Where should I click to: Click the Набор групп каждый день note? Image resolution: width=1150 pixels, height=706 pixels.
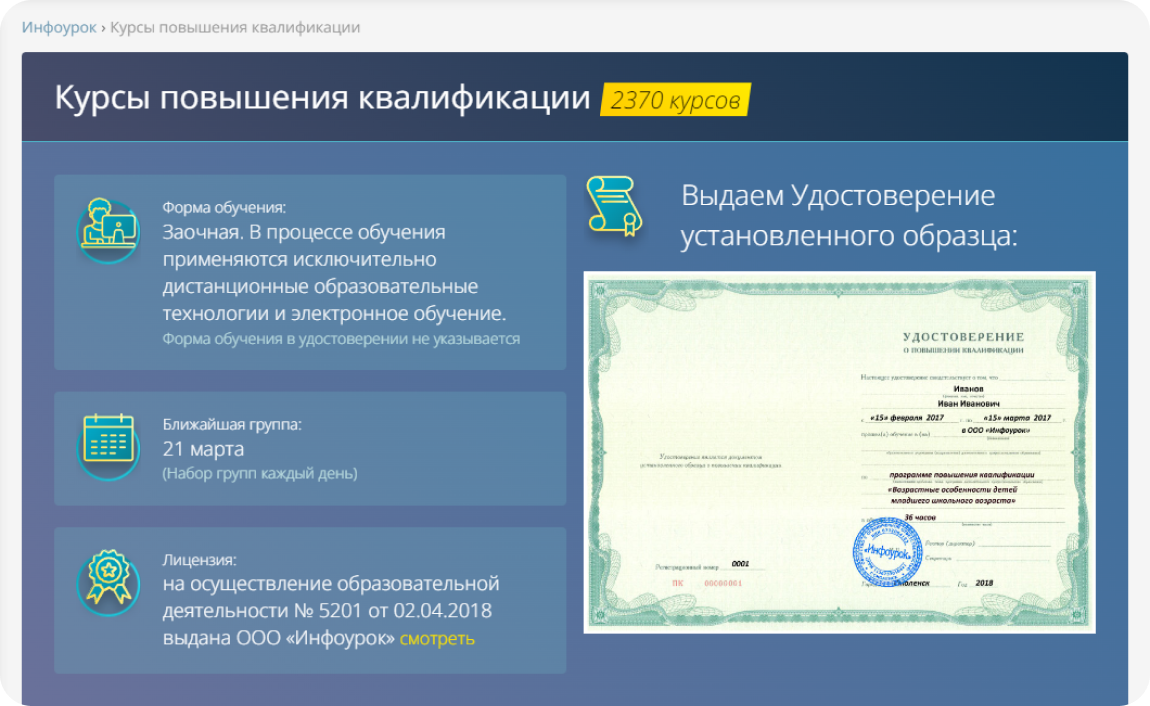[x=260, y=474]
